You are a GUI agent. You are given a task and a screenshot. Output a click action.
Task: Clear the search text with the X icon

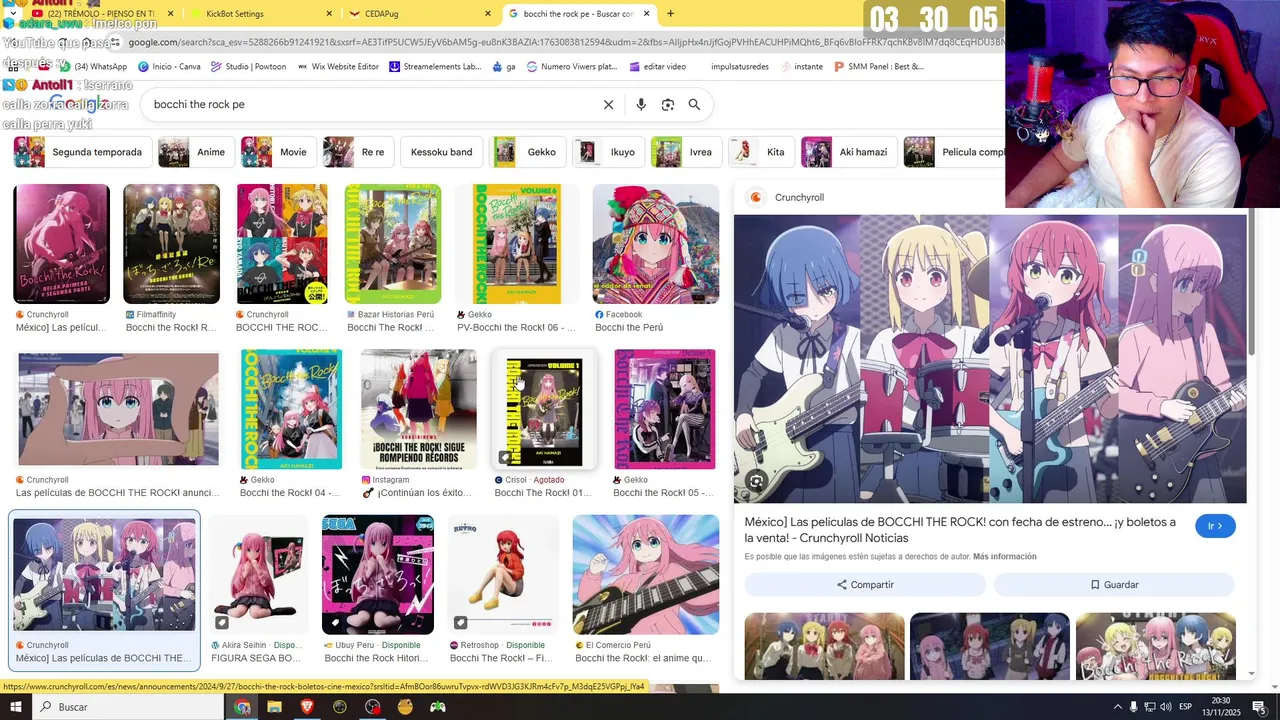[x=608, y=104]
